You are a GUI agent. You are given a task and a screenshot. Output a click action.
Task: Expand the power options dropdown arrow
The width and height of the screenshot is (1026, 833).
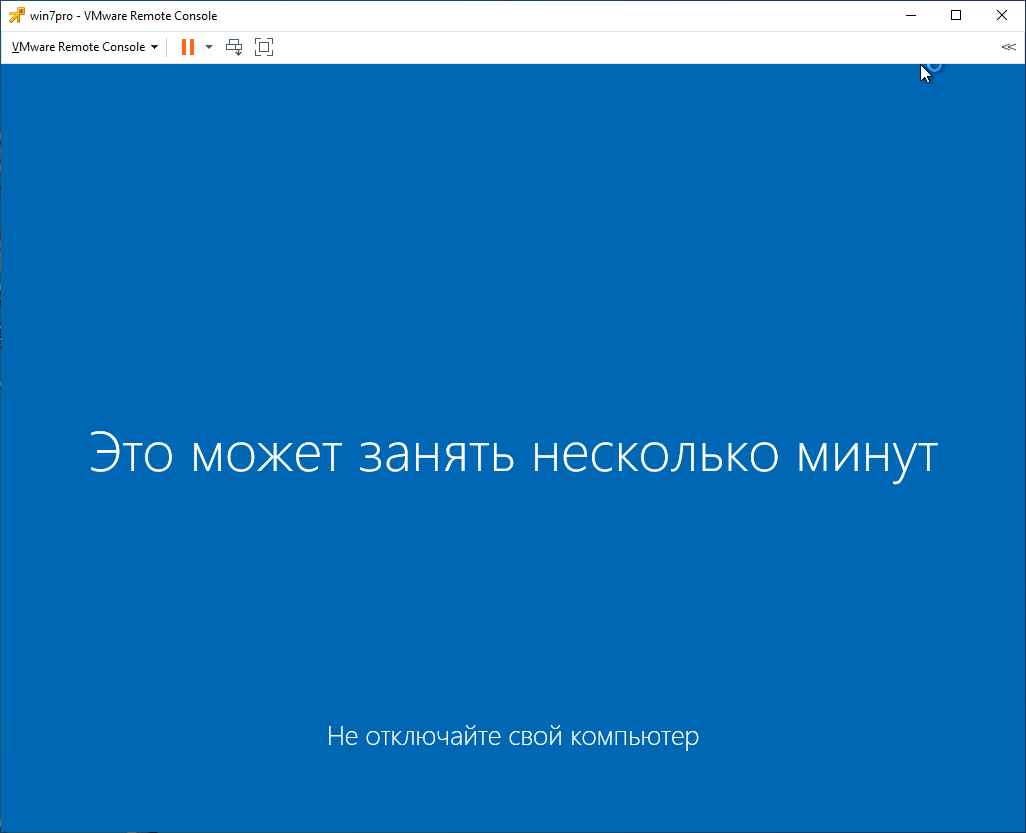(x=209, y=47)
